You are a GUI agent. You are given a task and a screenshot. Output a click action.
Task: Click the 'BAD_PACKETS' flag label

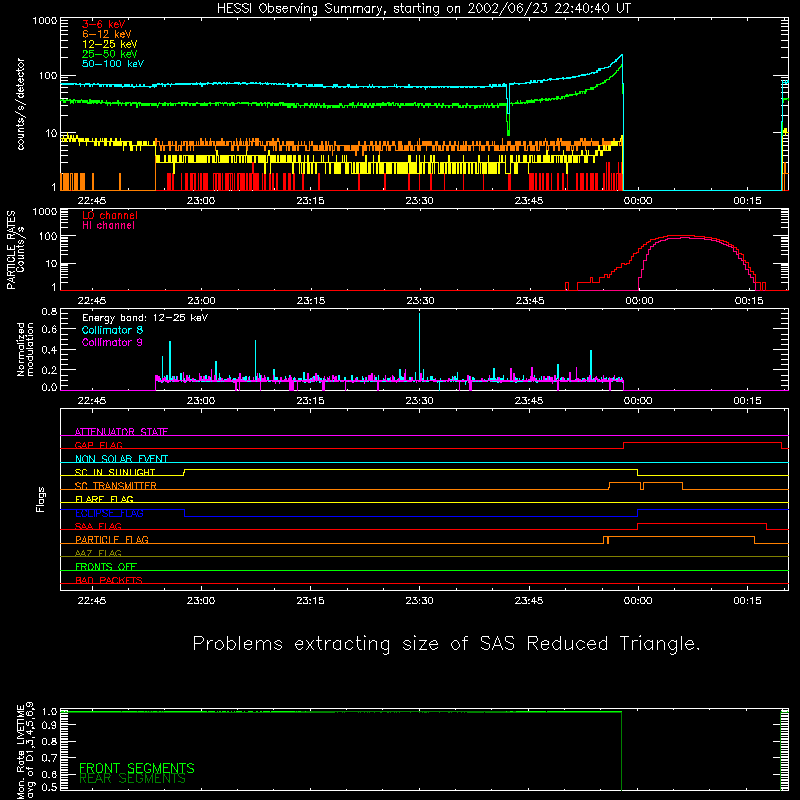pyautogui.click(x=109, y=581)
